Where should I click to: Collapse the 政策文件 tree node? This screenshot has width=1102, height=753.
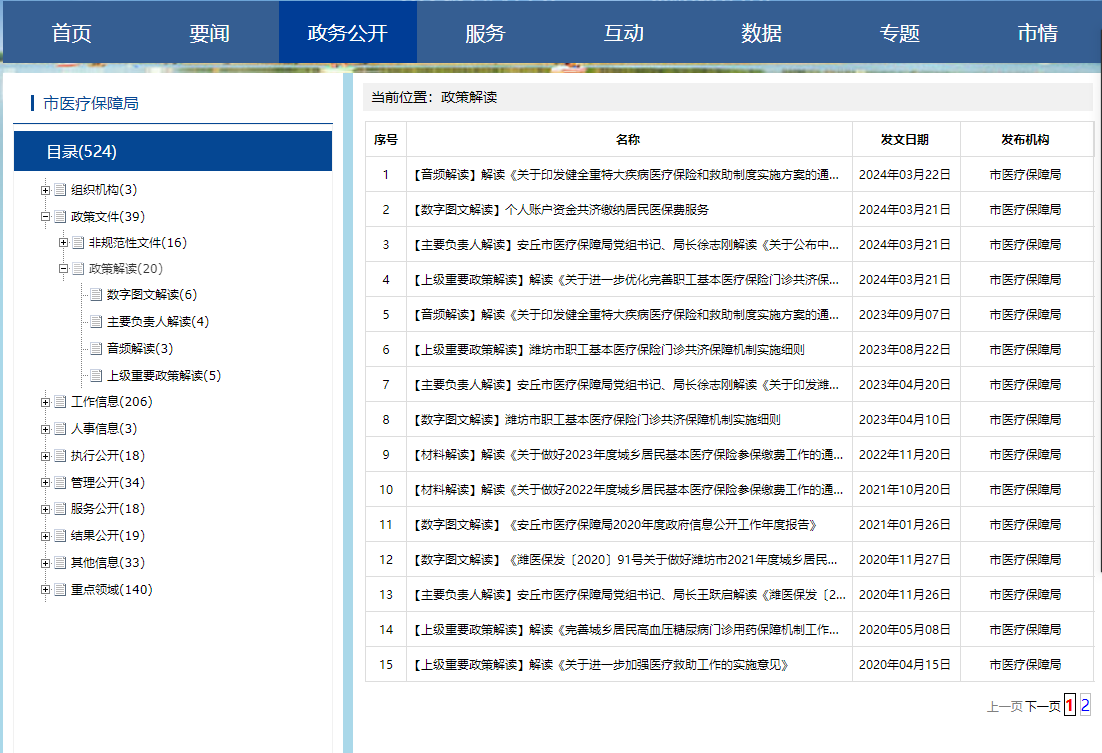(45, 217)
